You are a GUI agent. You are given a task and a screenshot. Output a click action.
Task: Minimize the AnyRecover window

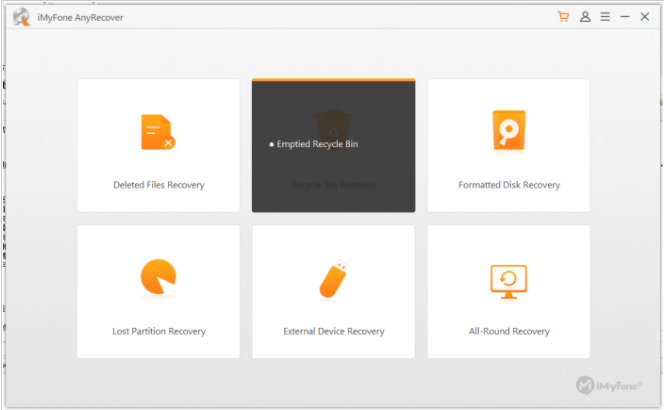tap(625, 17)
